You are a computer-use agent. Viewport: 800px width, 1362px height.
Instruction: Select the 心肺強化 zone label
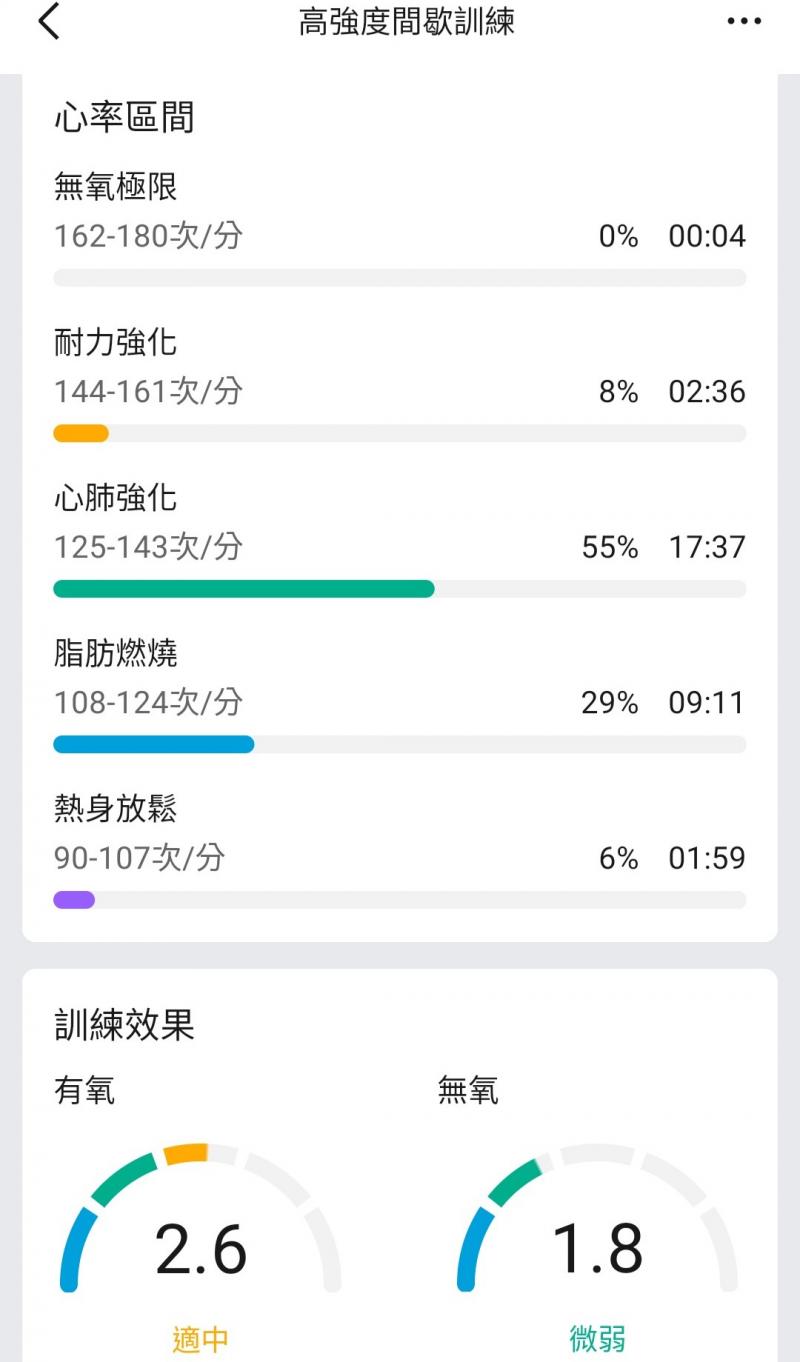pyautogui.click(x=116, y=498)
